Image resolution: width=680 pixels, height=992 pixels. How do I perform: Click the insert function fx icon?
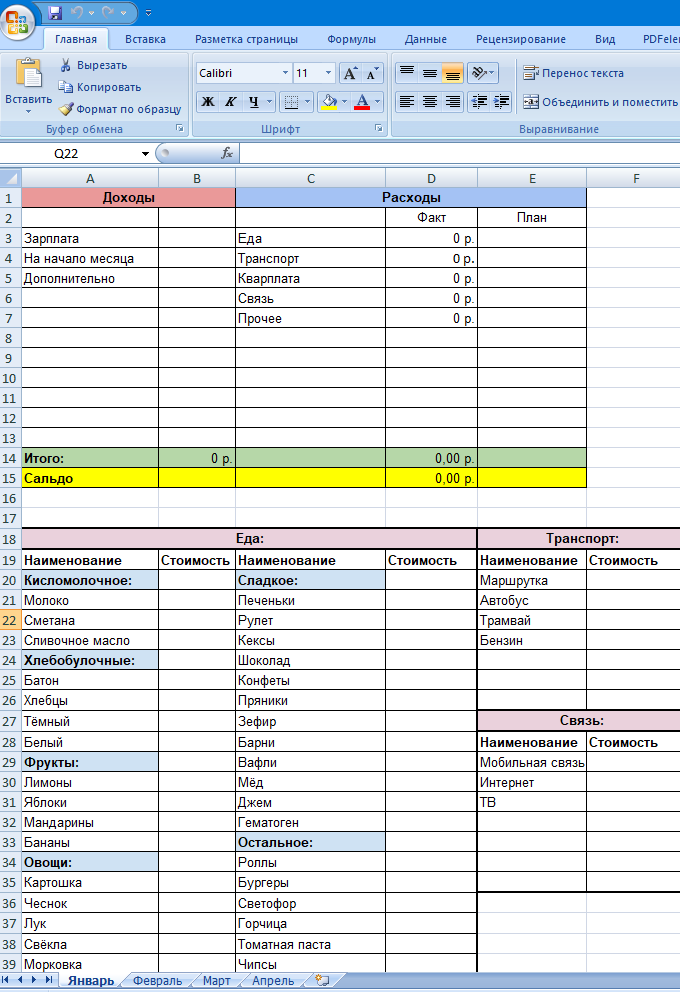pos(227,154)
